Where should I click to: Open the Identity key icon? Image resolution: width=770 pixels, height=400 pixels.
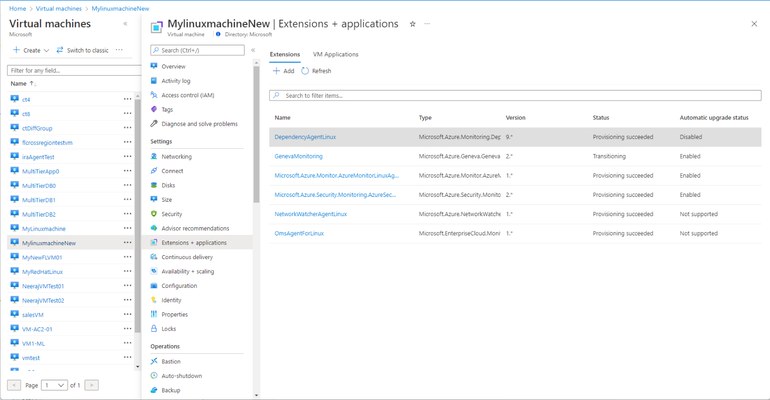[x=154, y=300]
